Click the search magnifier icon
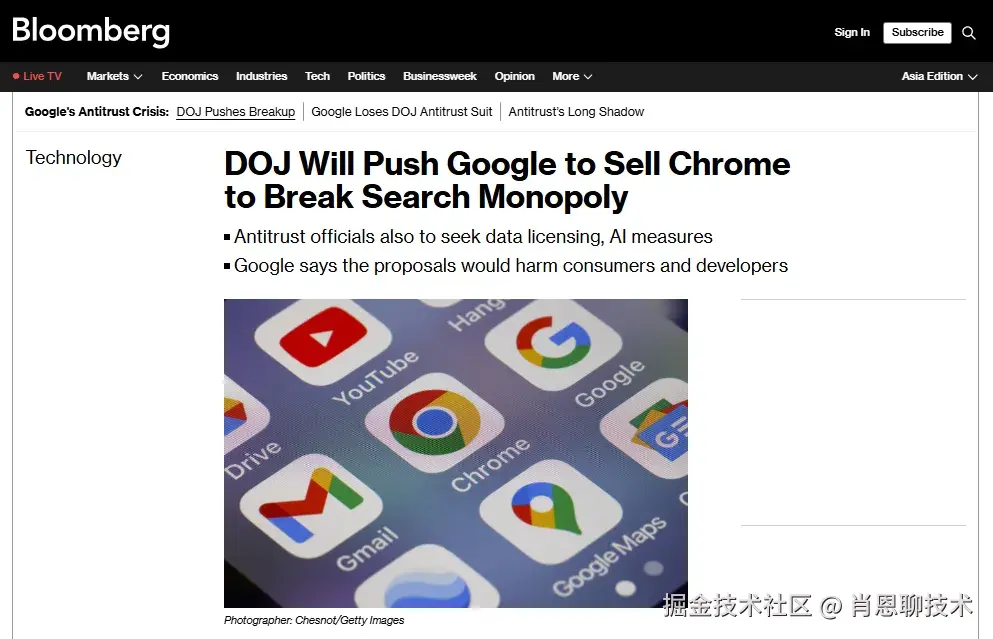This screenshot has width=993, height=639. (968, 33)
